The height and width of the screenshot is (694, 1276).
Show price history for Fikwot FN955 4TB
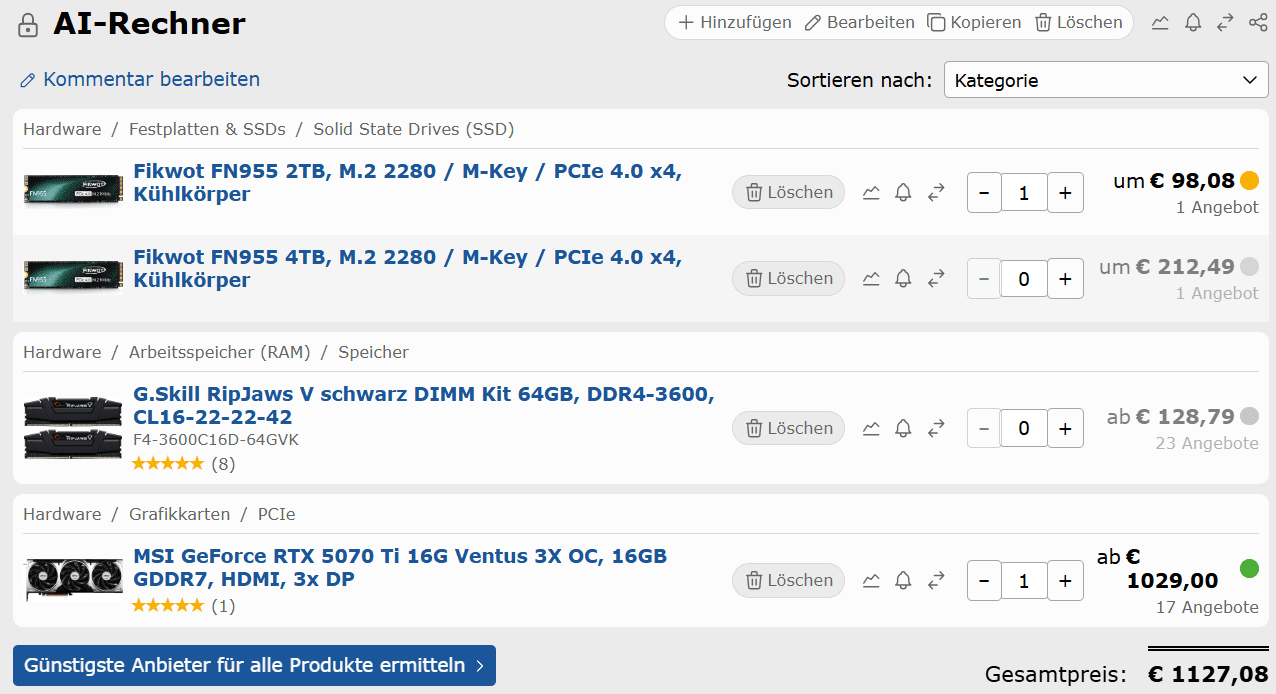pyautogui.click(x=871, y=279)
